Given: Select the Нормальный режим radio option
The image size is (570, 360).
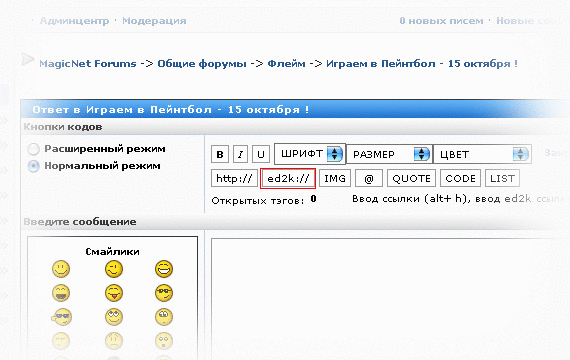Looking at the screenshot, I should click(x=33, y=166).
